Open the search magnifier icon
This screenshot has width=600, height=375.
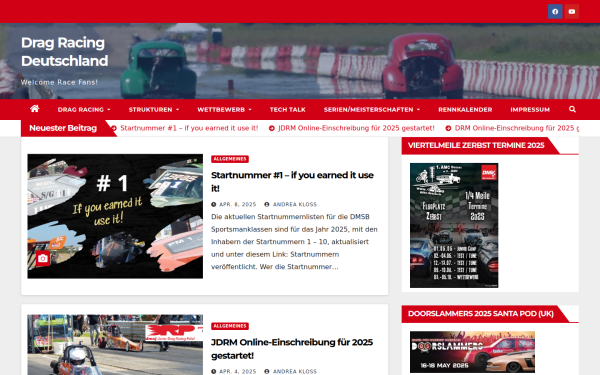click(x=572, y=109)
